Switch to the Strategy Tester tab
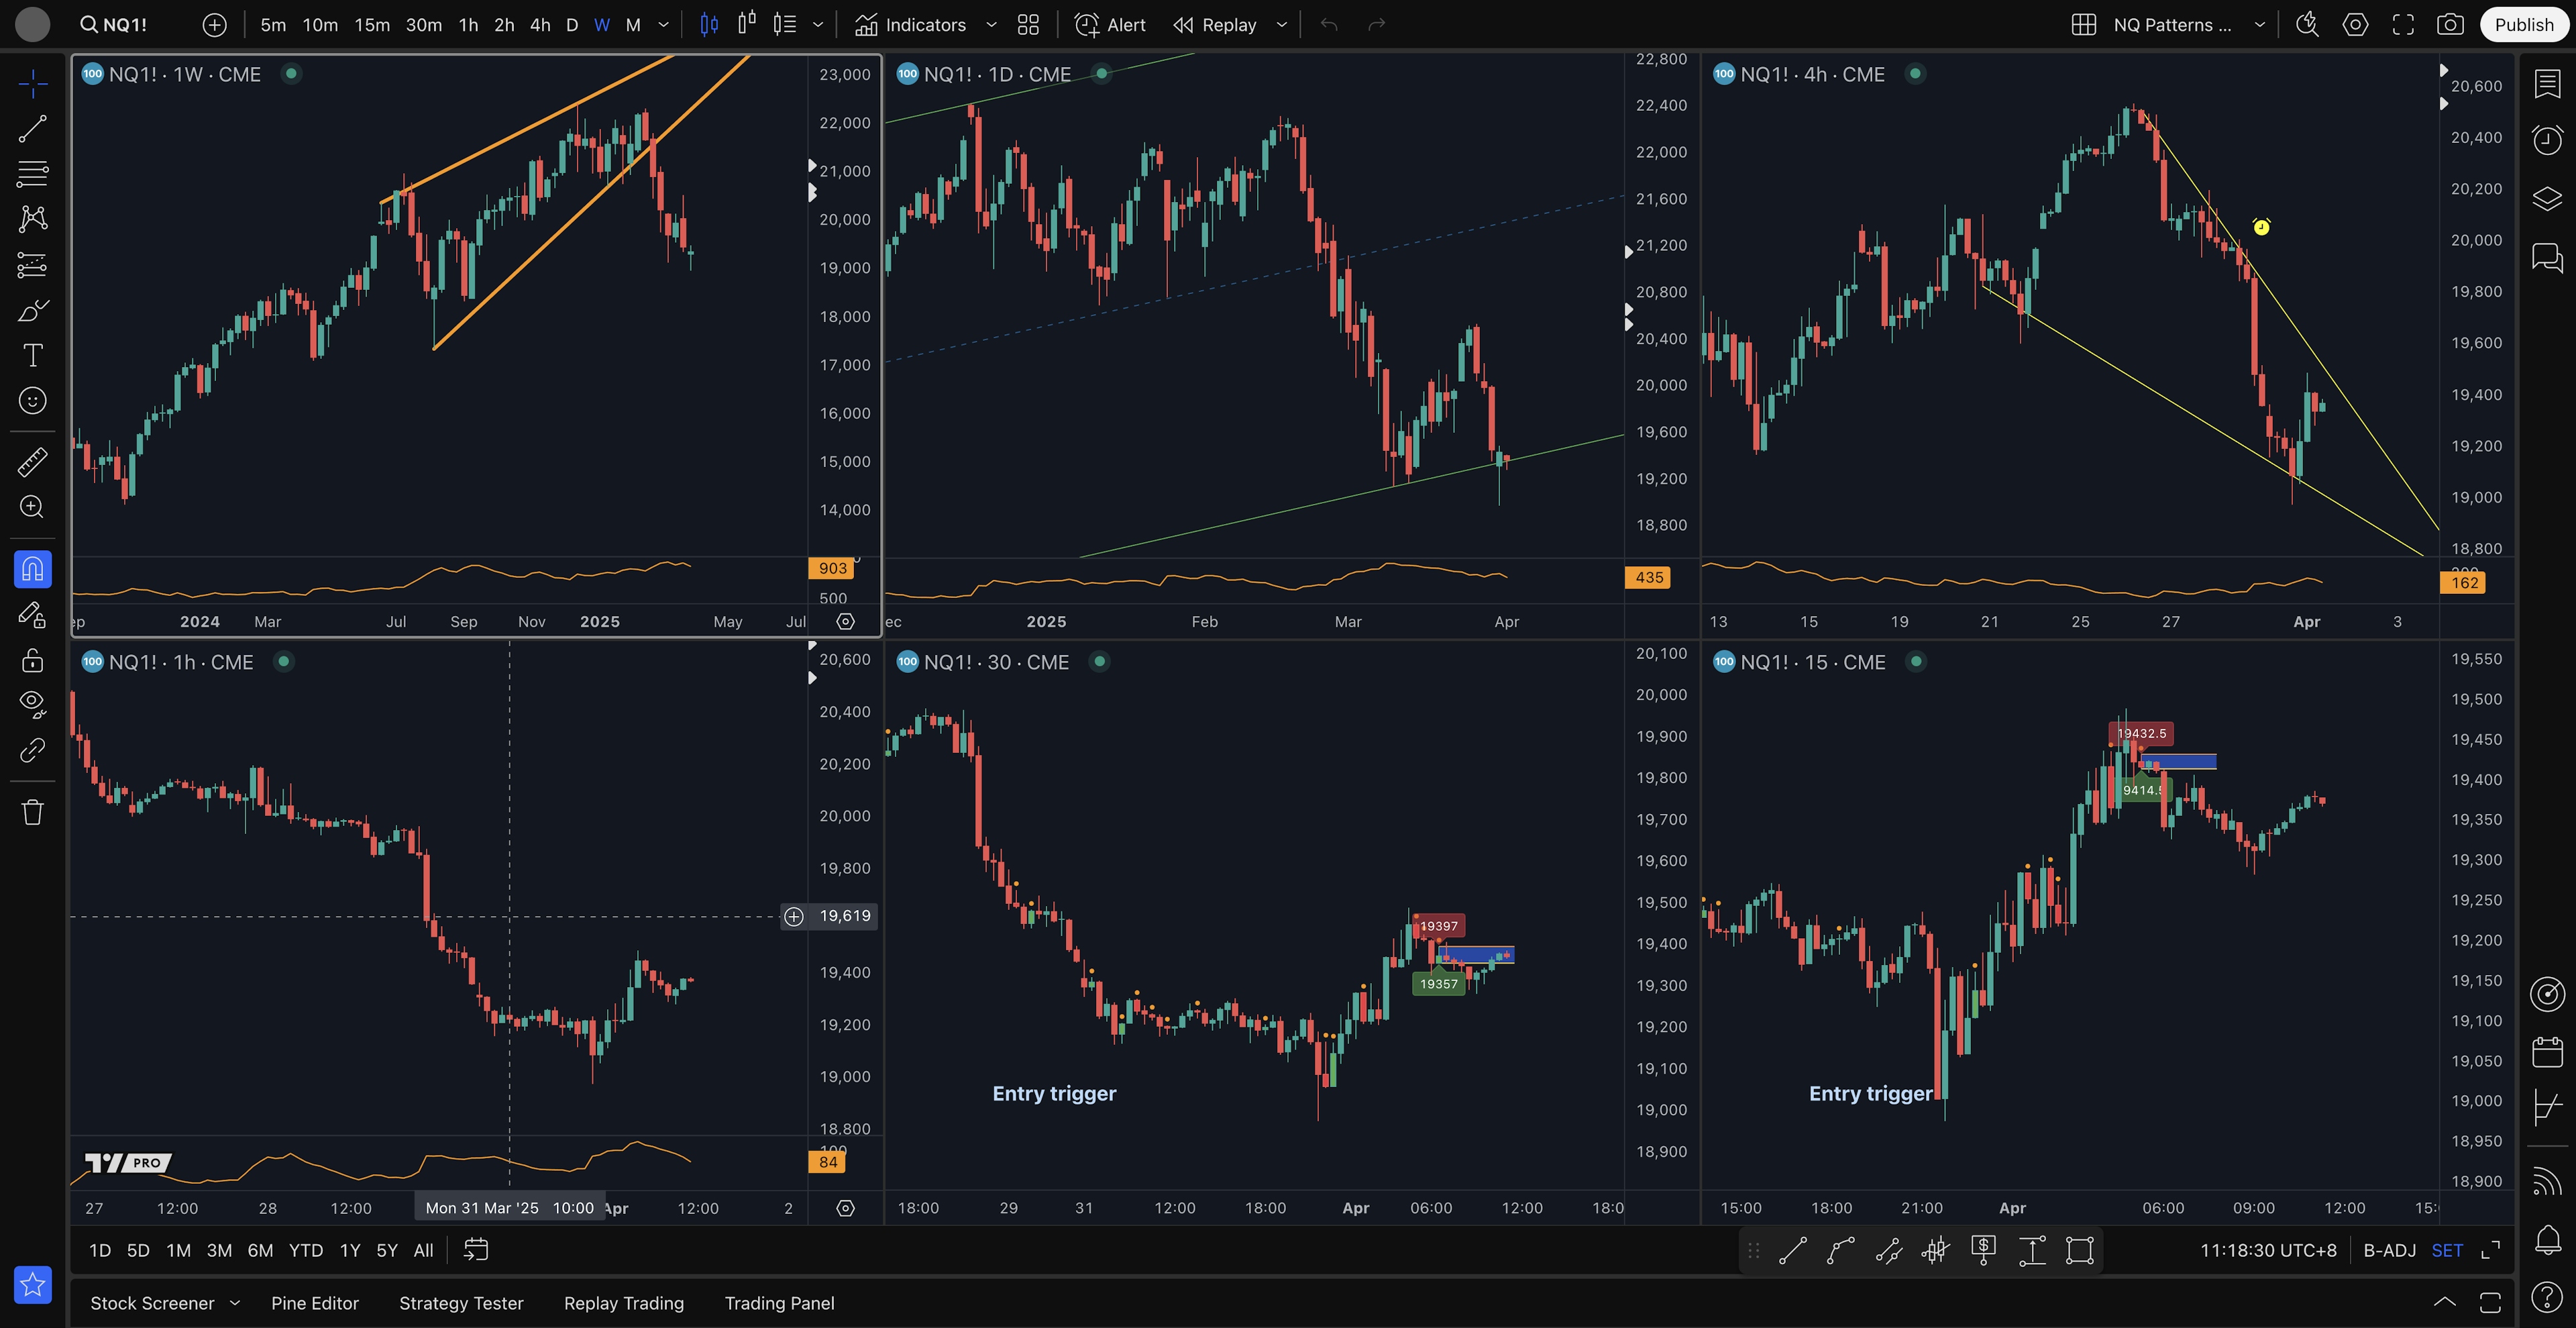The image size is (2576, 1328). coord(461,1303)
